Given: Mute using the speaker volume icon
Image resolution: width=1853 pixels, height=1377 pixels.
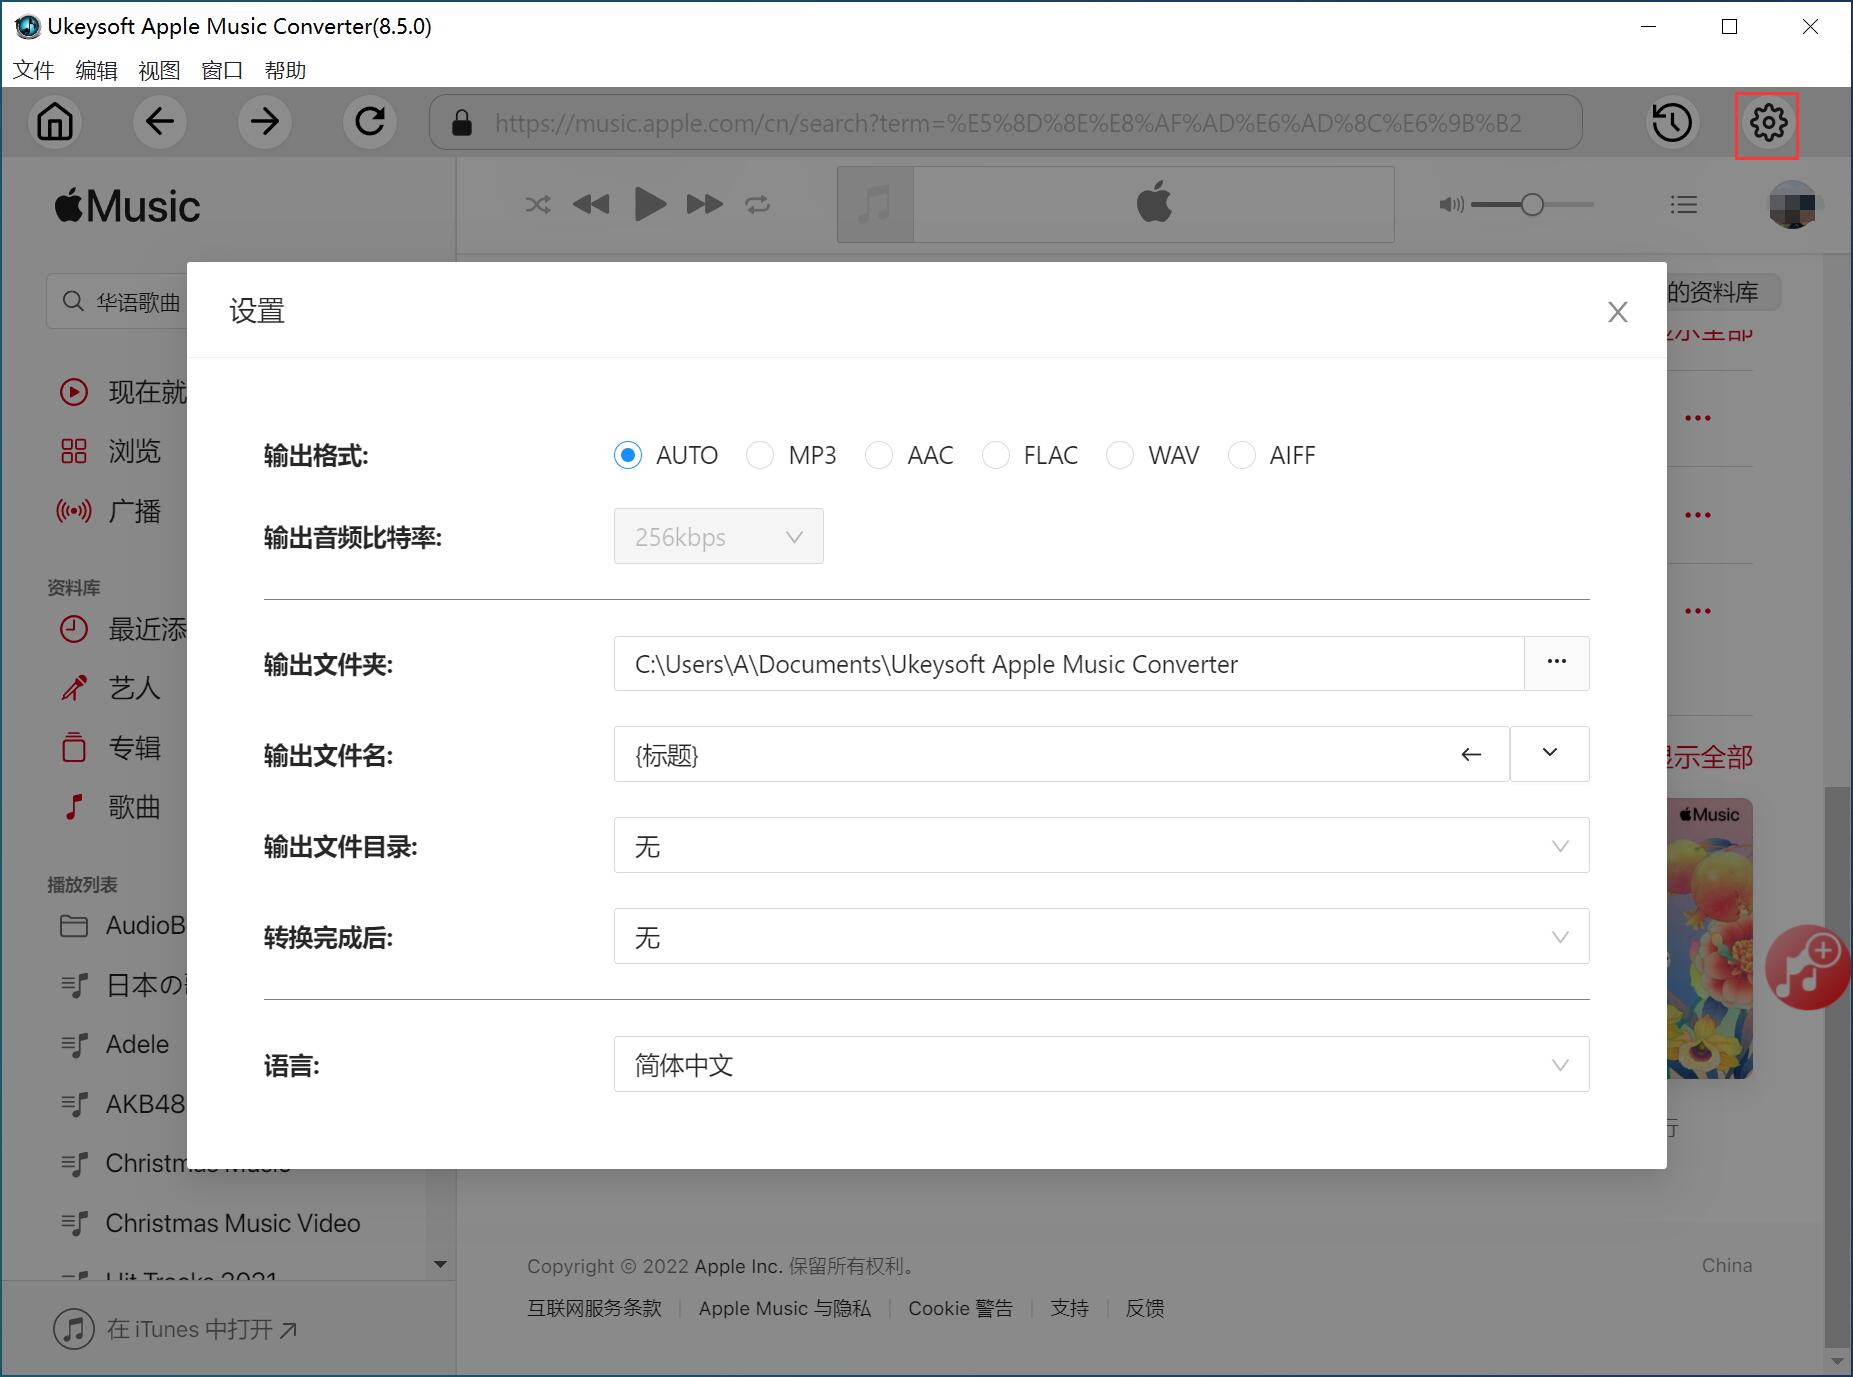Looking at the screenshot, I should click(x=1451, y=205).
